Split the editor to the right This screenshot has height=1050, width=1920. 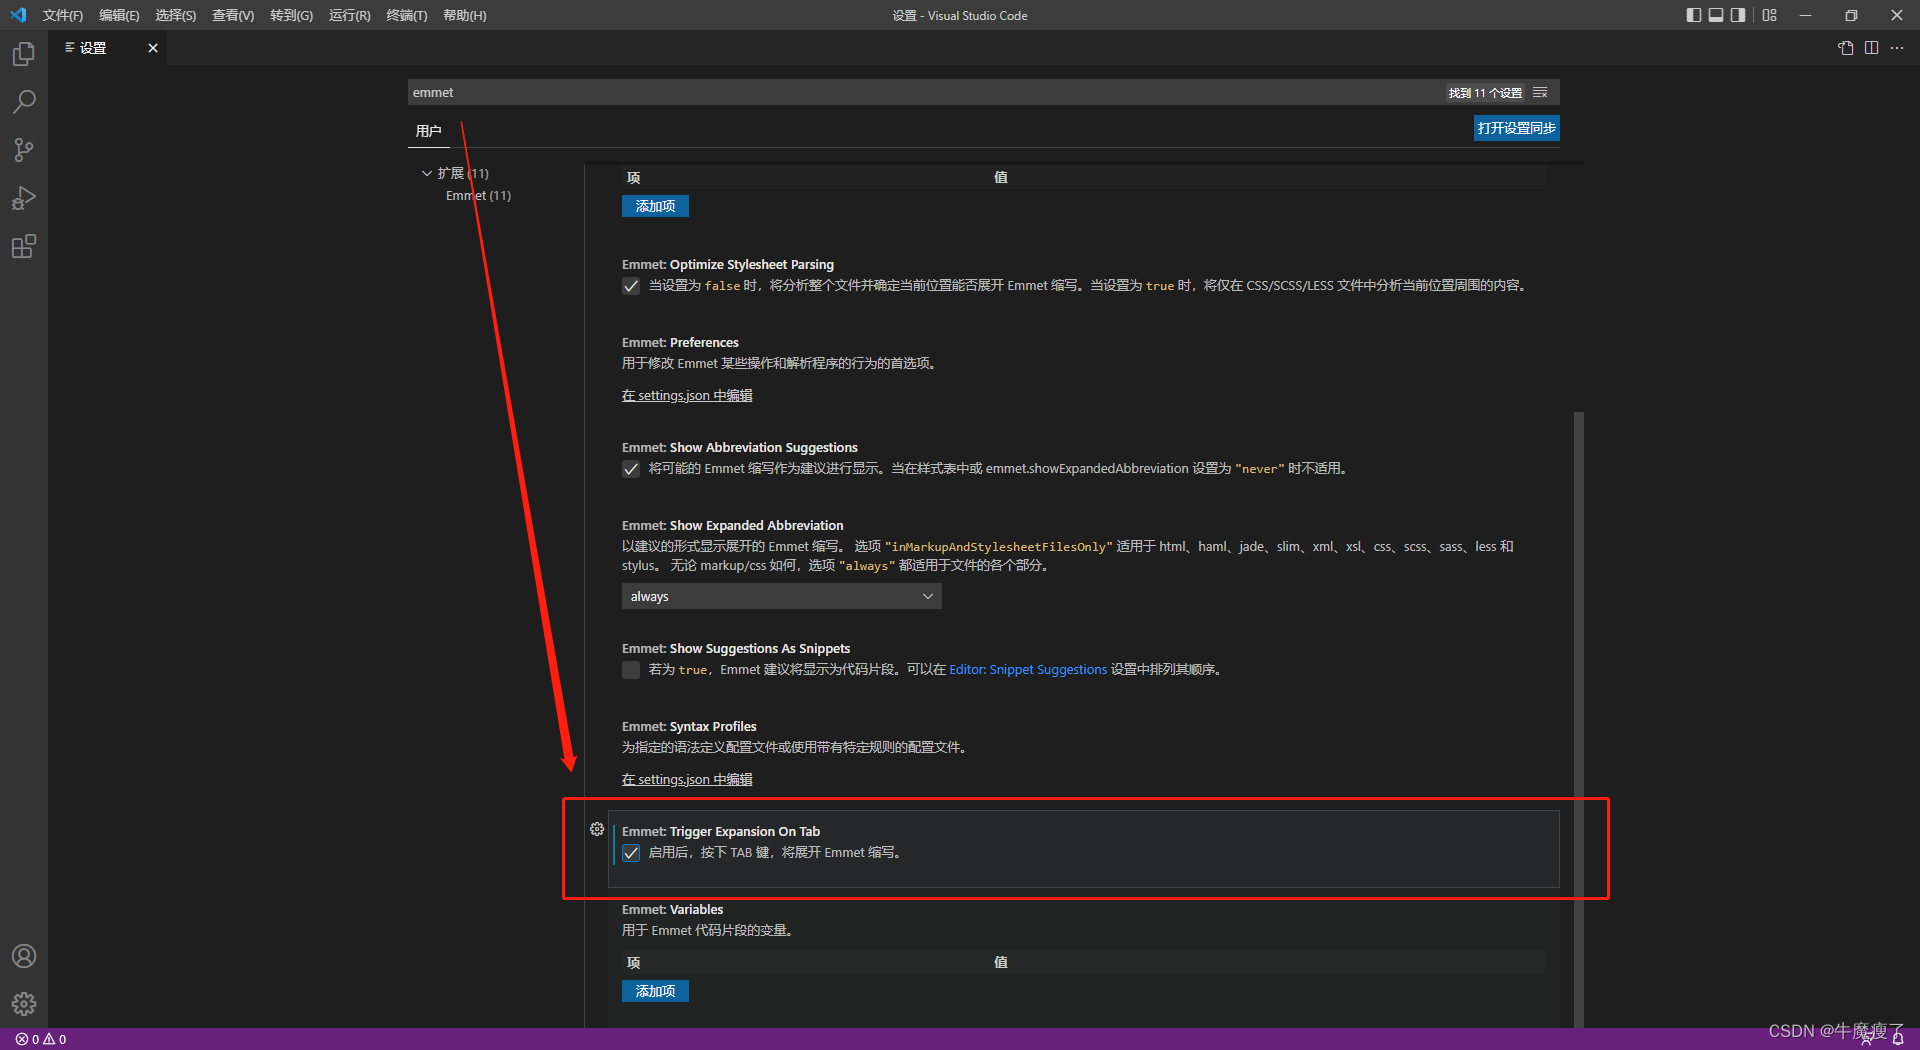click(1871, 48)
